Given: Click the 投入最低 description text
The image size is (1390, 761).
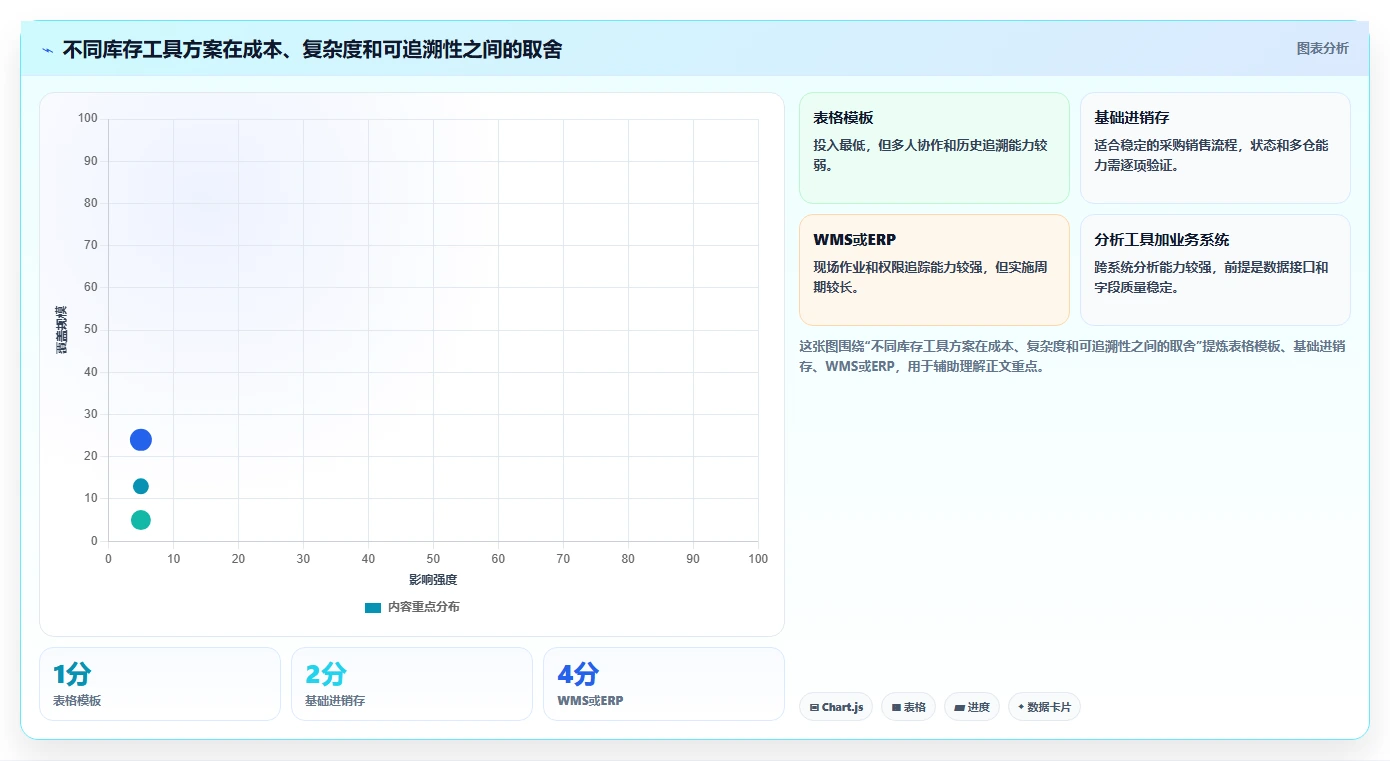Looking at the screenshot, I should pos(931,155).
